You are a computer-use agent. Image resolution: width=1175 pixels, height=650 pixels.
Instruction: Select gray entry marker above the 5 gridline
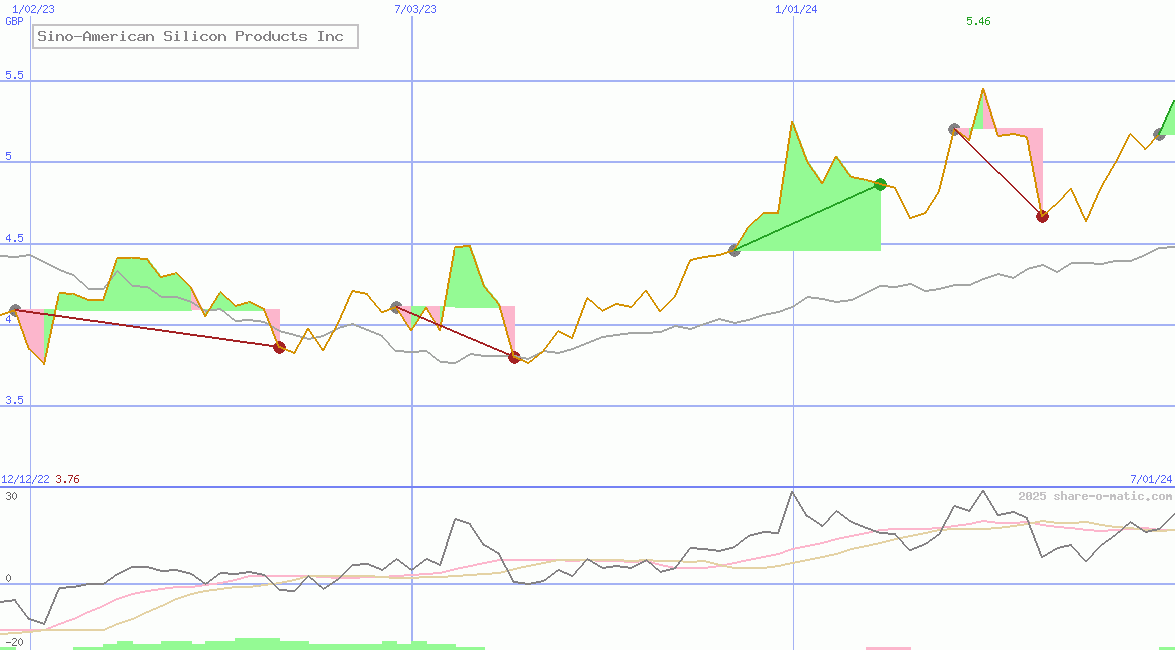click(954, 129)
